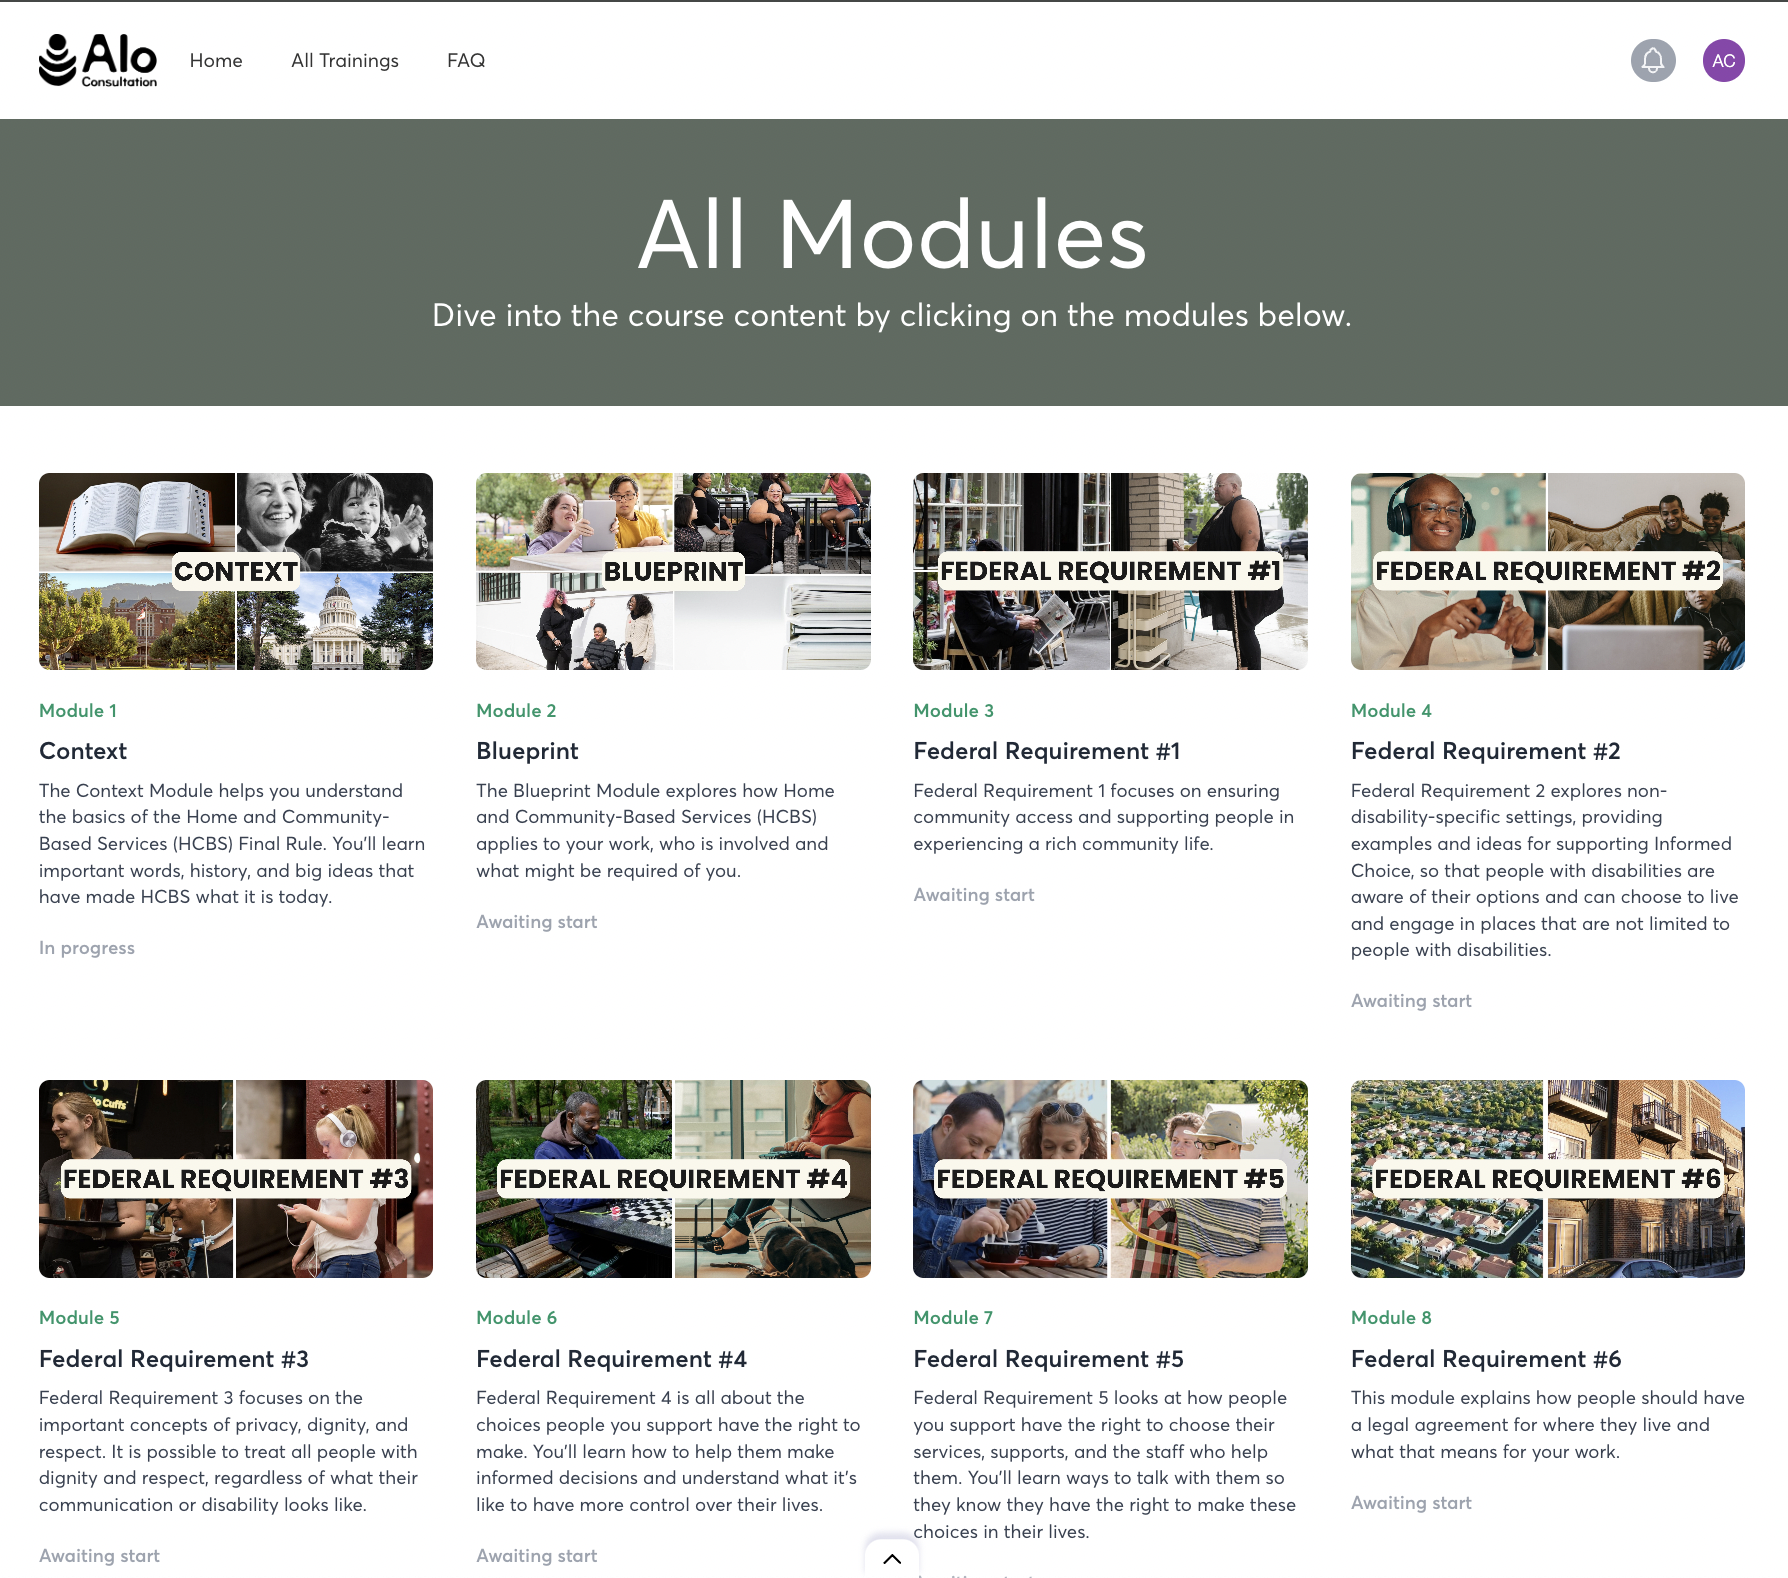Open the Blueprint module thumbnail
This screenshot has height=1578, width=1788.
[x=673, y=571]
